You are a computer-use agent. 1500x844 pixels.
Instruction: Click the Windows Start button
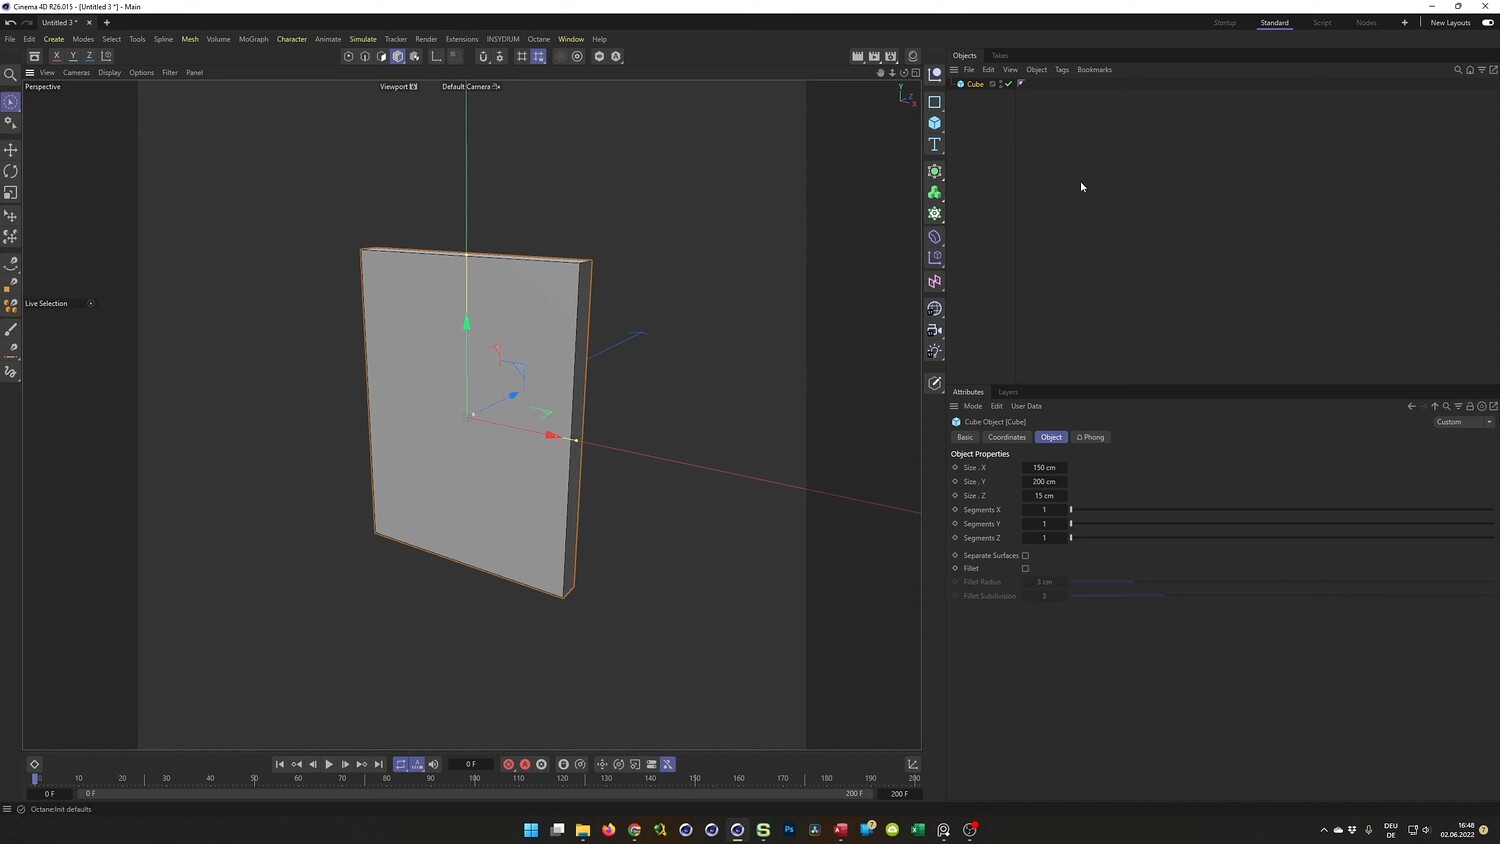[x=531, y=830]
